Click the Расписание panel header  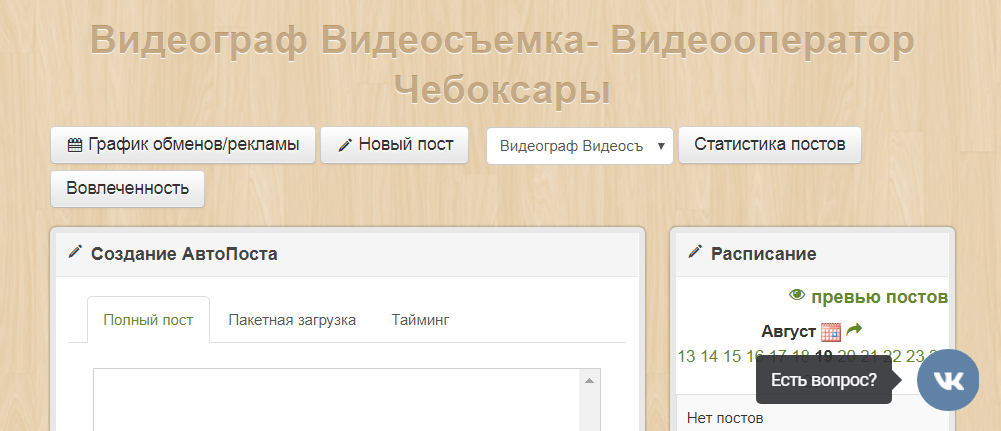(812, 254)
